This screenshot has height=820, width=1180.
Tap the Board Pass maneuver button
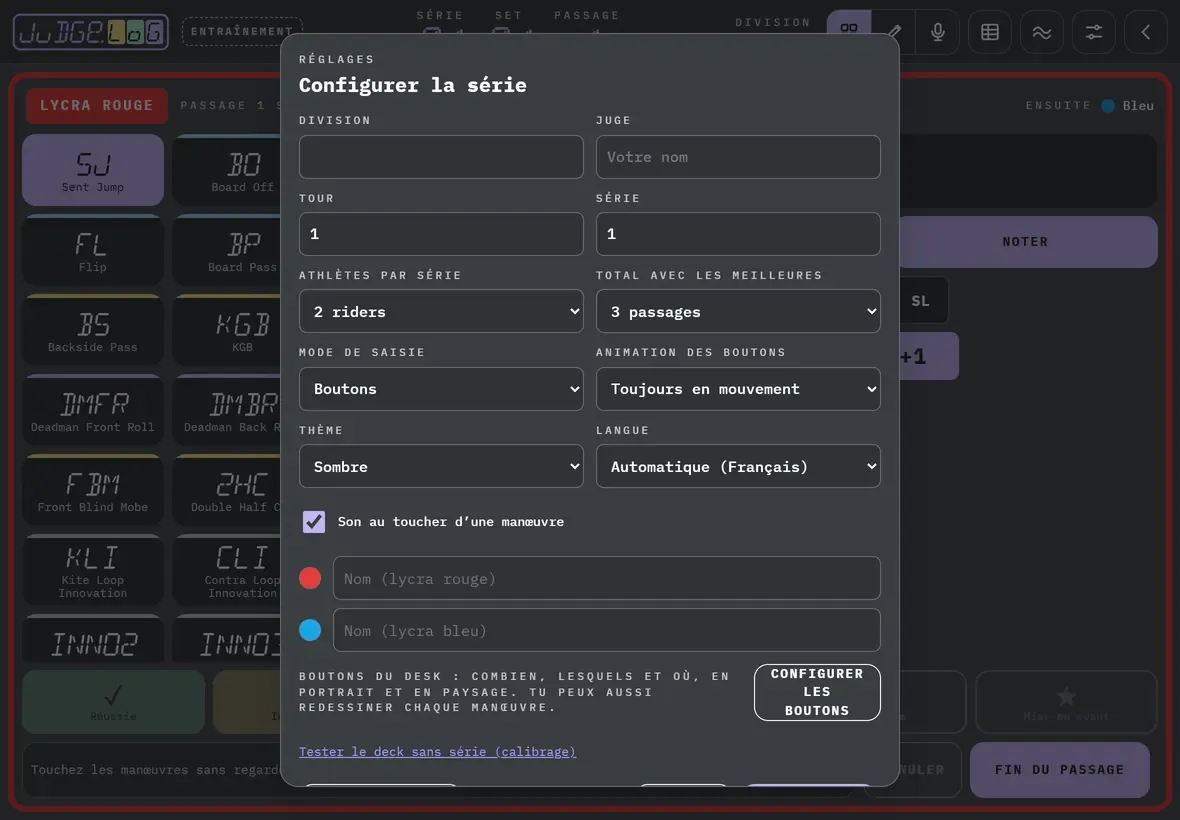pos(227,251)
